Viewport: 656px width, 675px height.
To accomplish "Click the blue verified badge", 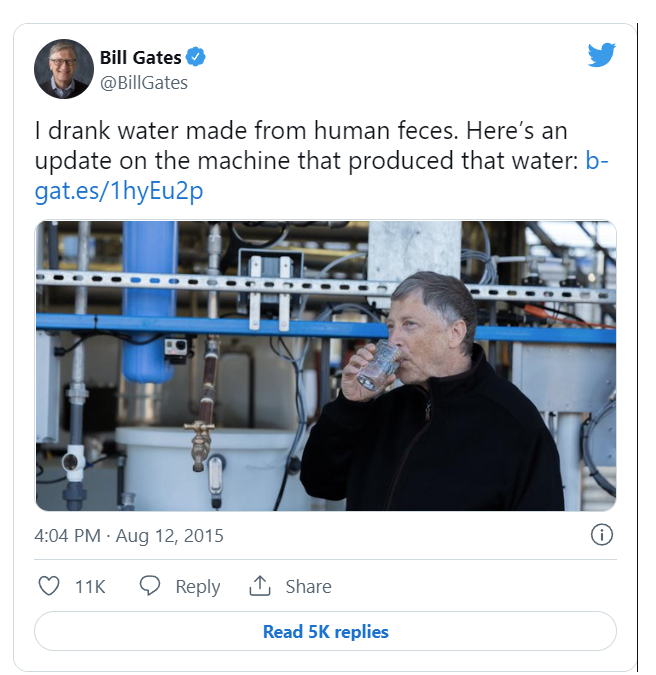I will 198,58.
